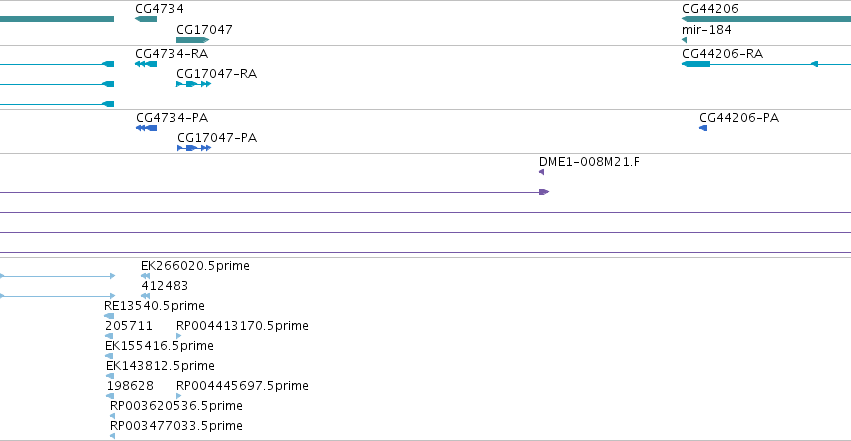The width and height of the screenshot is (851, 441).
Task: Click CG44206-PA blue arrow glyph
Action: point(703,128)
